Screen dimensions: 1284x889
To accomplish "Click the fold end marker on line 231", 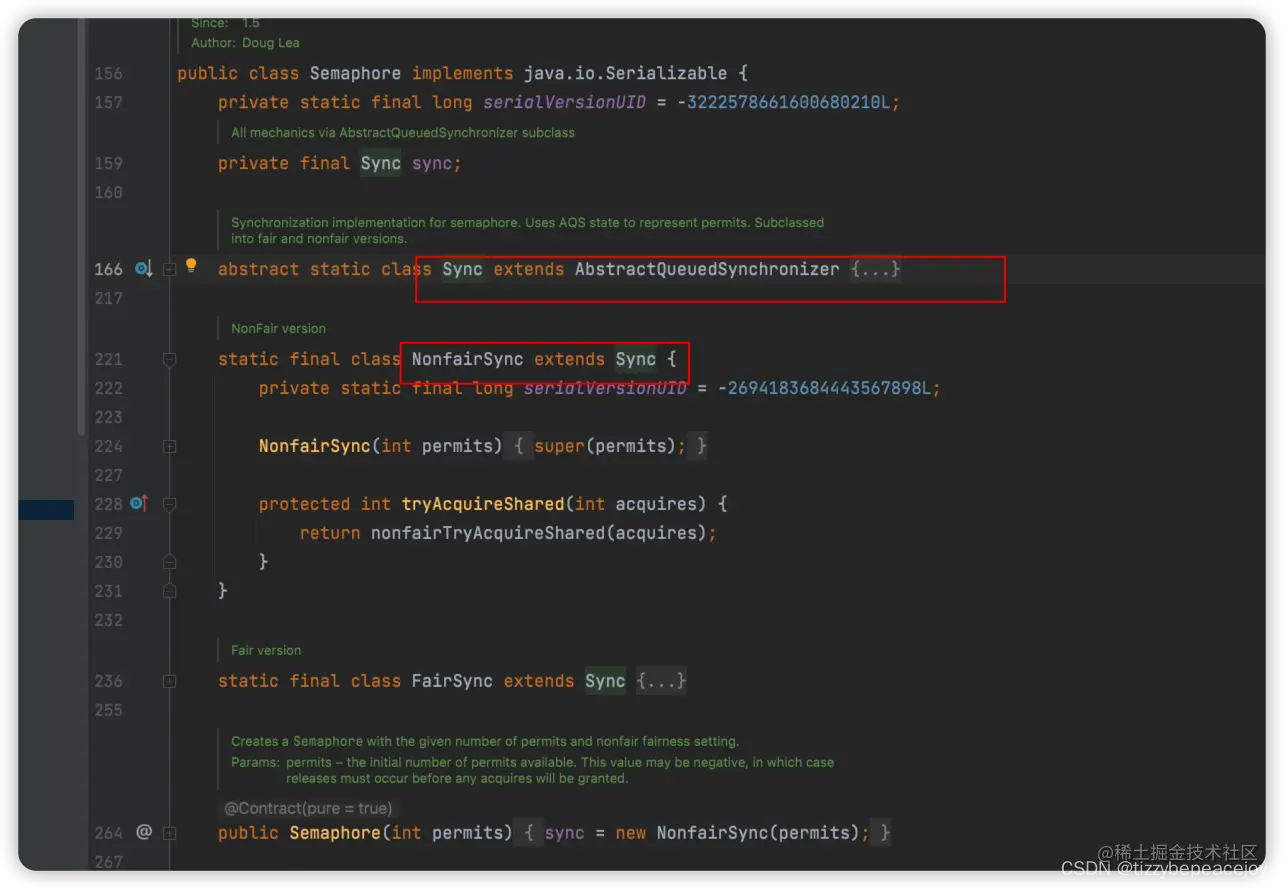I will click(x=170, y=591).
